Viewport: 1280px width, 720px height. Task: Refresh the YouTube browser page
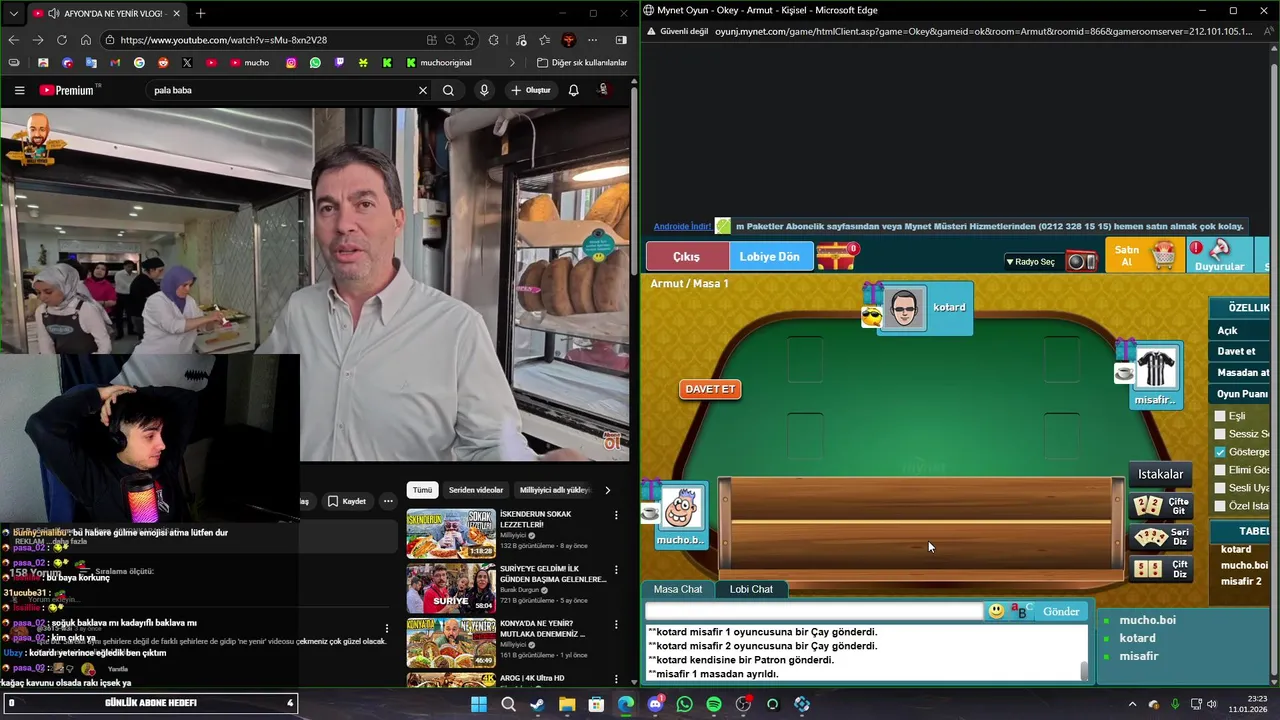coord(62,40)
